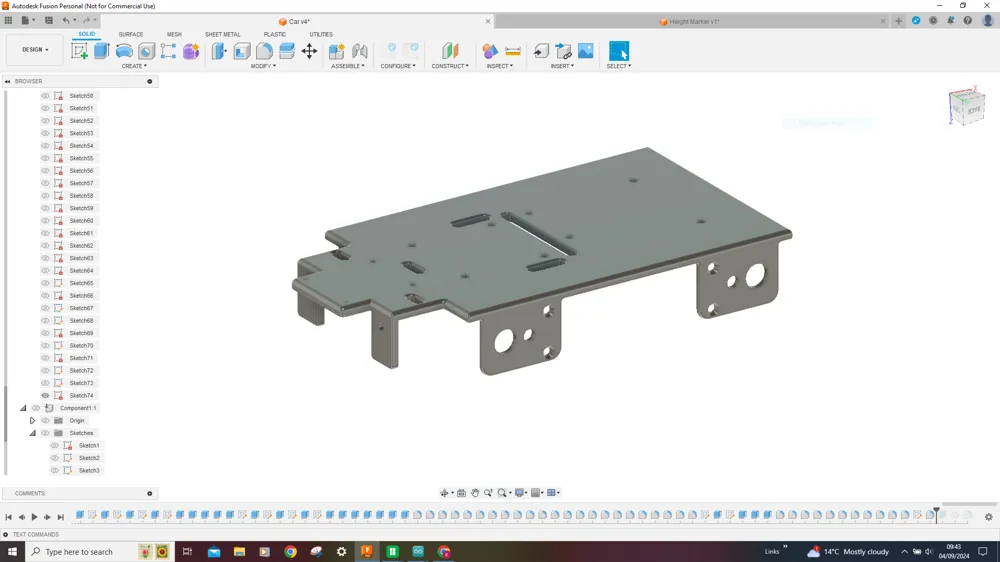Click the File Explorer icon in the taskbar
Image resolution: width=1000 pixels, height=562 pixels.
pos(239,552)
